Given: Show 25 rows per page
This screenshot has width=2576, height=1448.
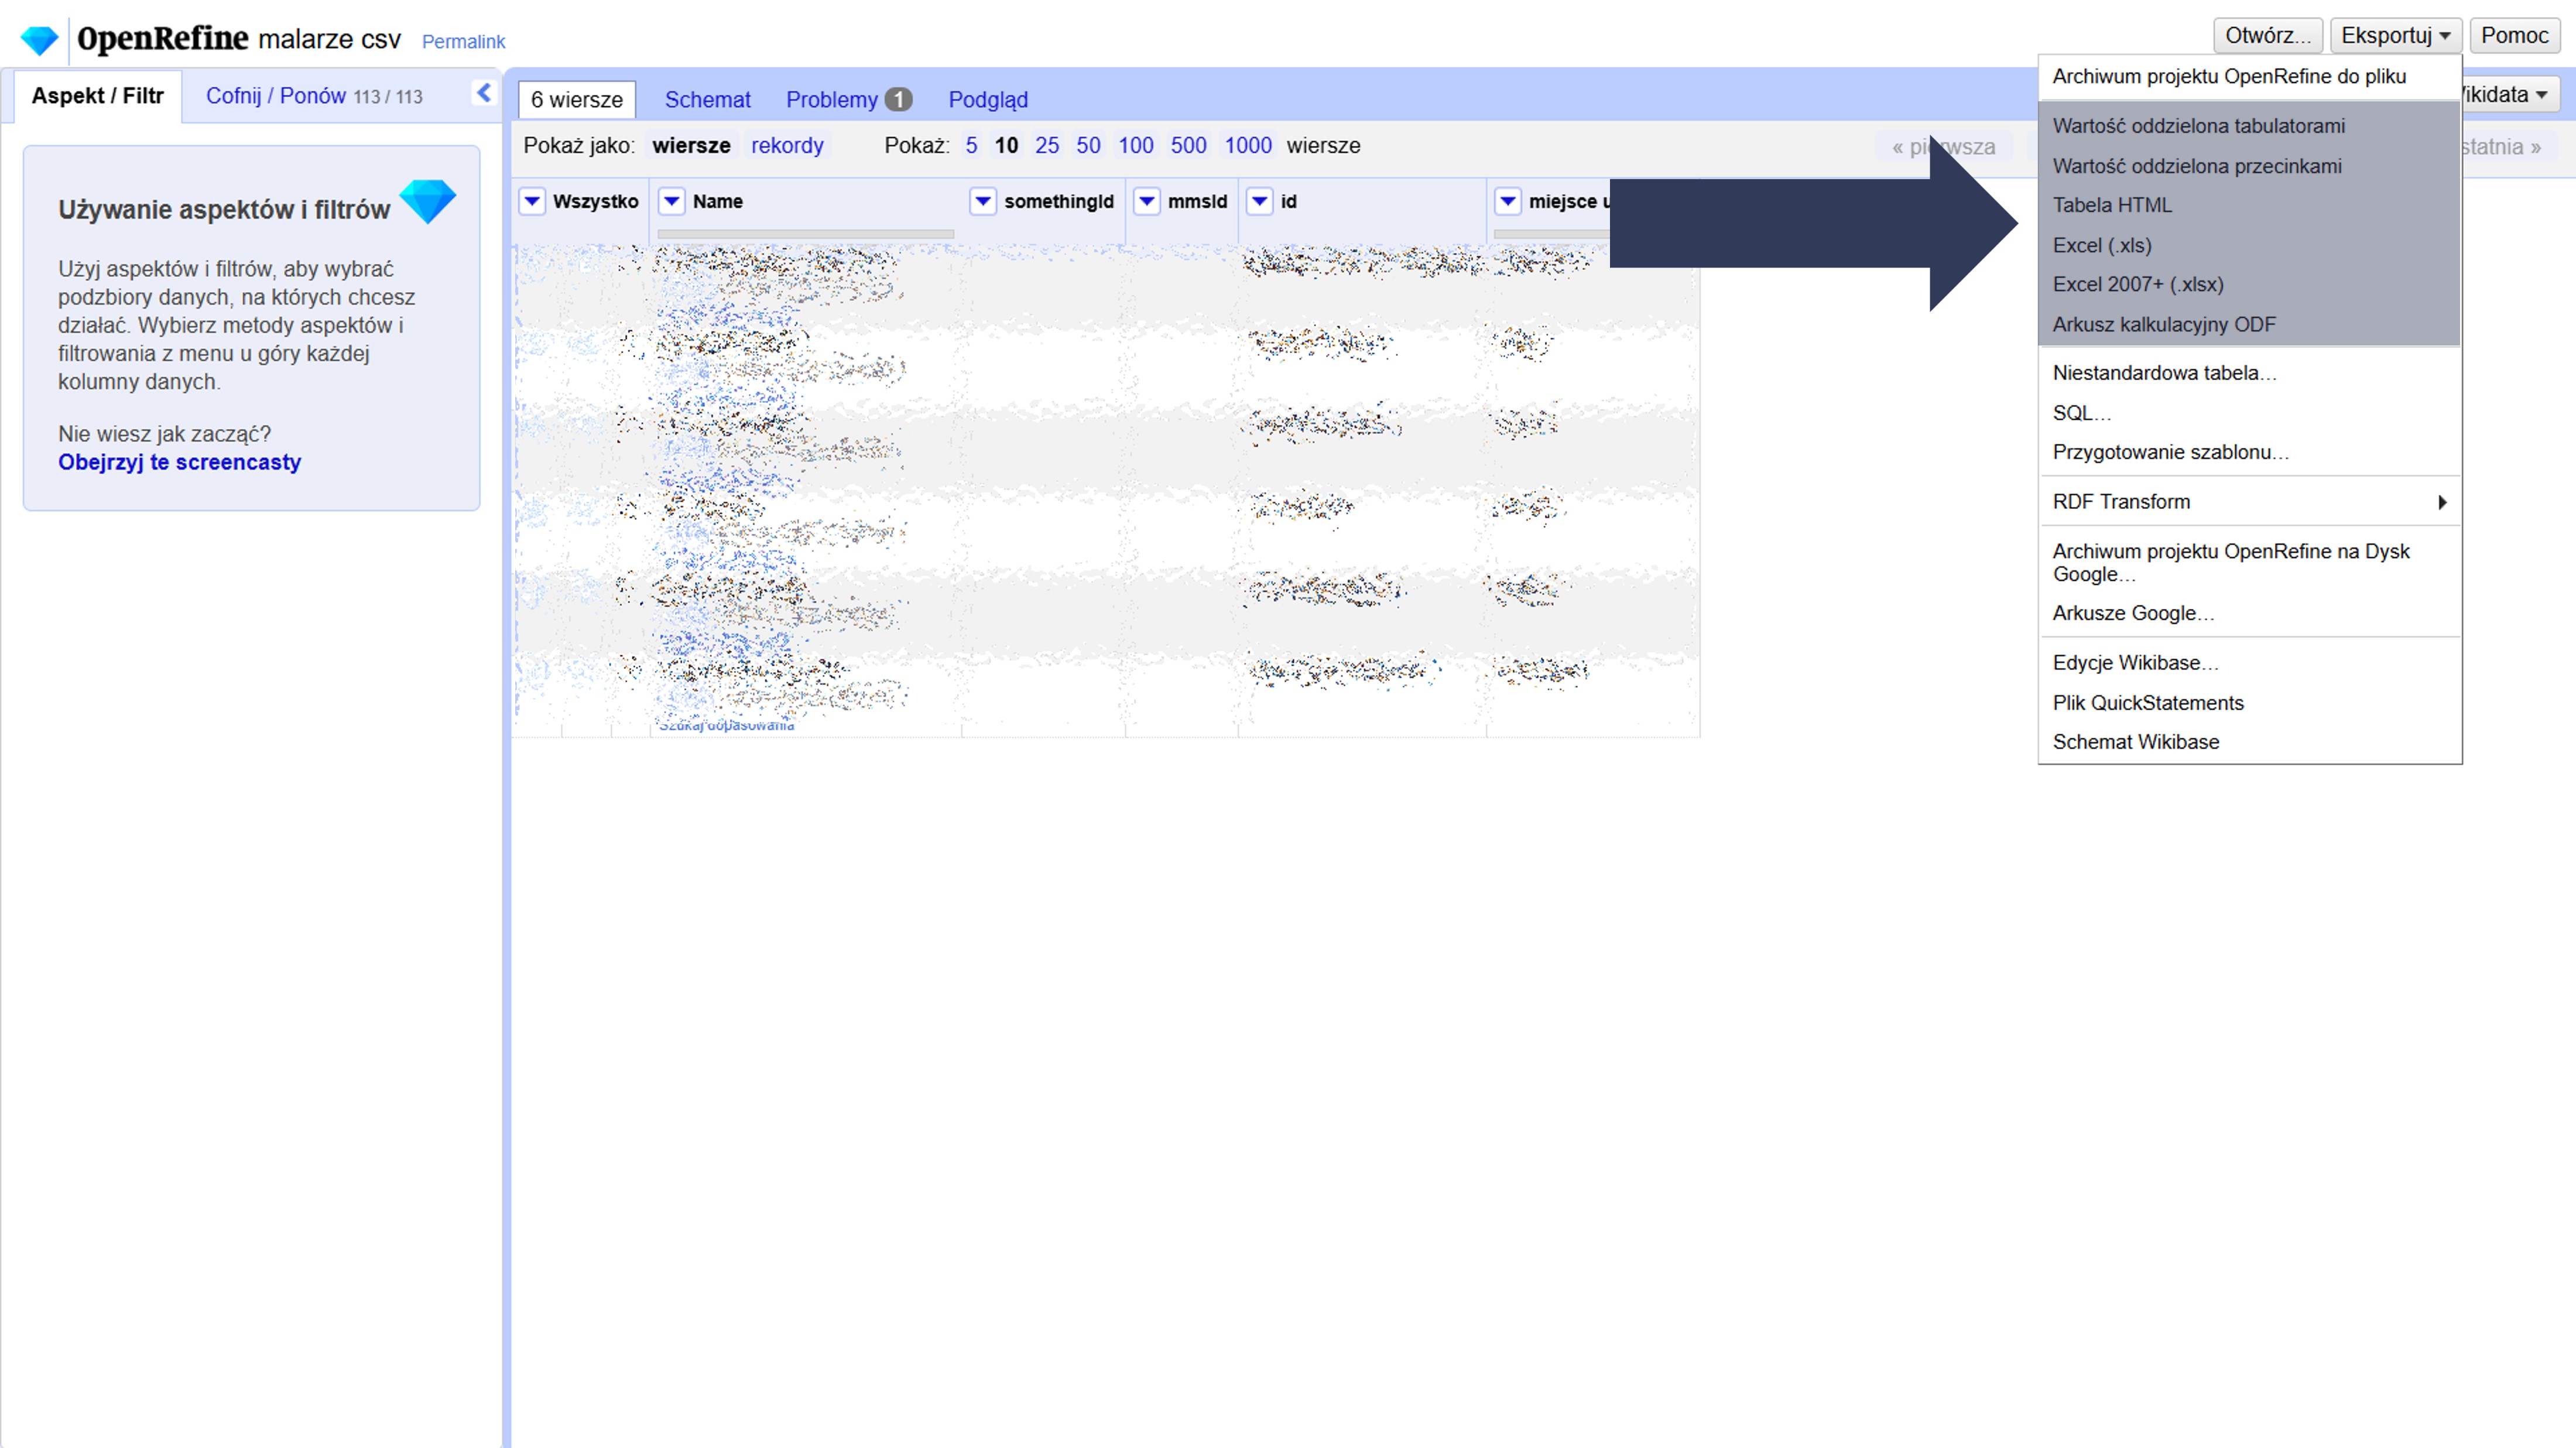Looking at the screenshot, I should pyautogui.click(x=1047, y=146).
